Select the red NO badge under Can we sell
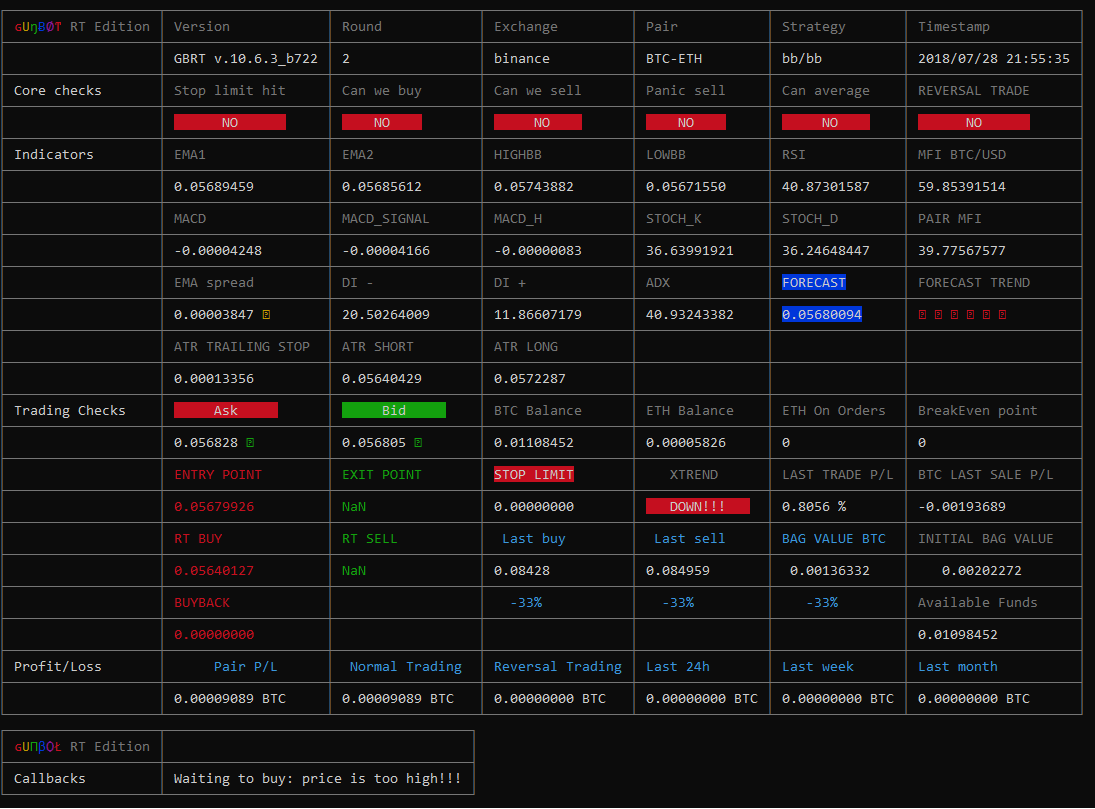 point(538,122)
